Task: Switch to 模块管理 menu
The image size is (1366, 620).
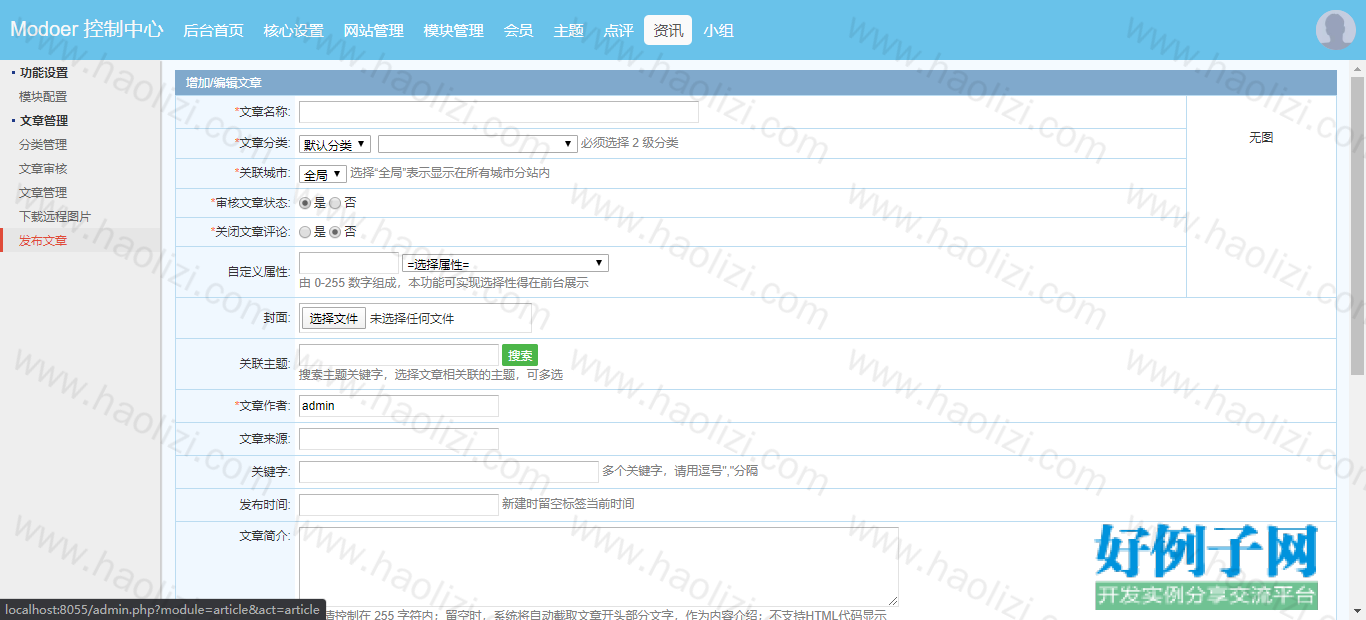Action: pos(453,30)
